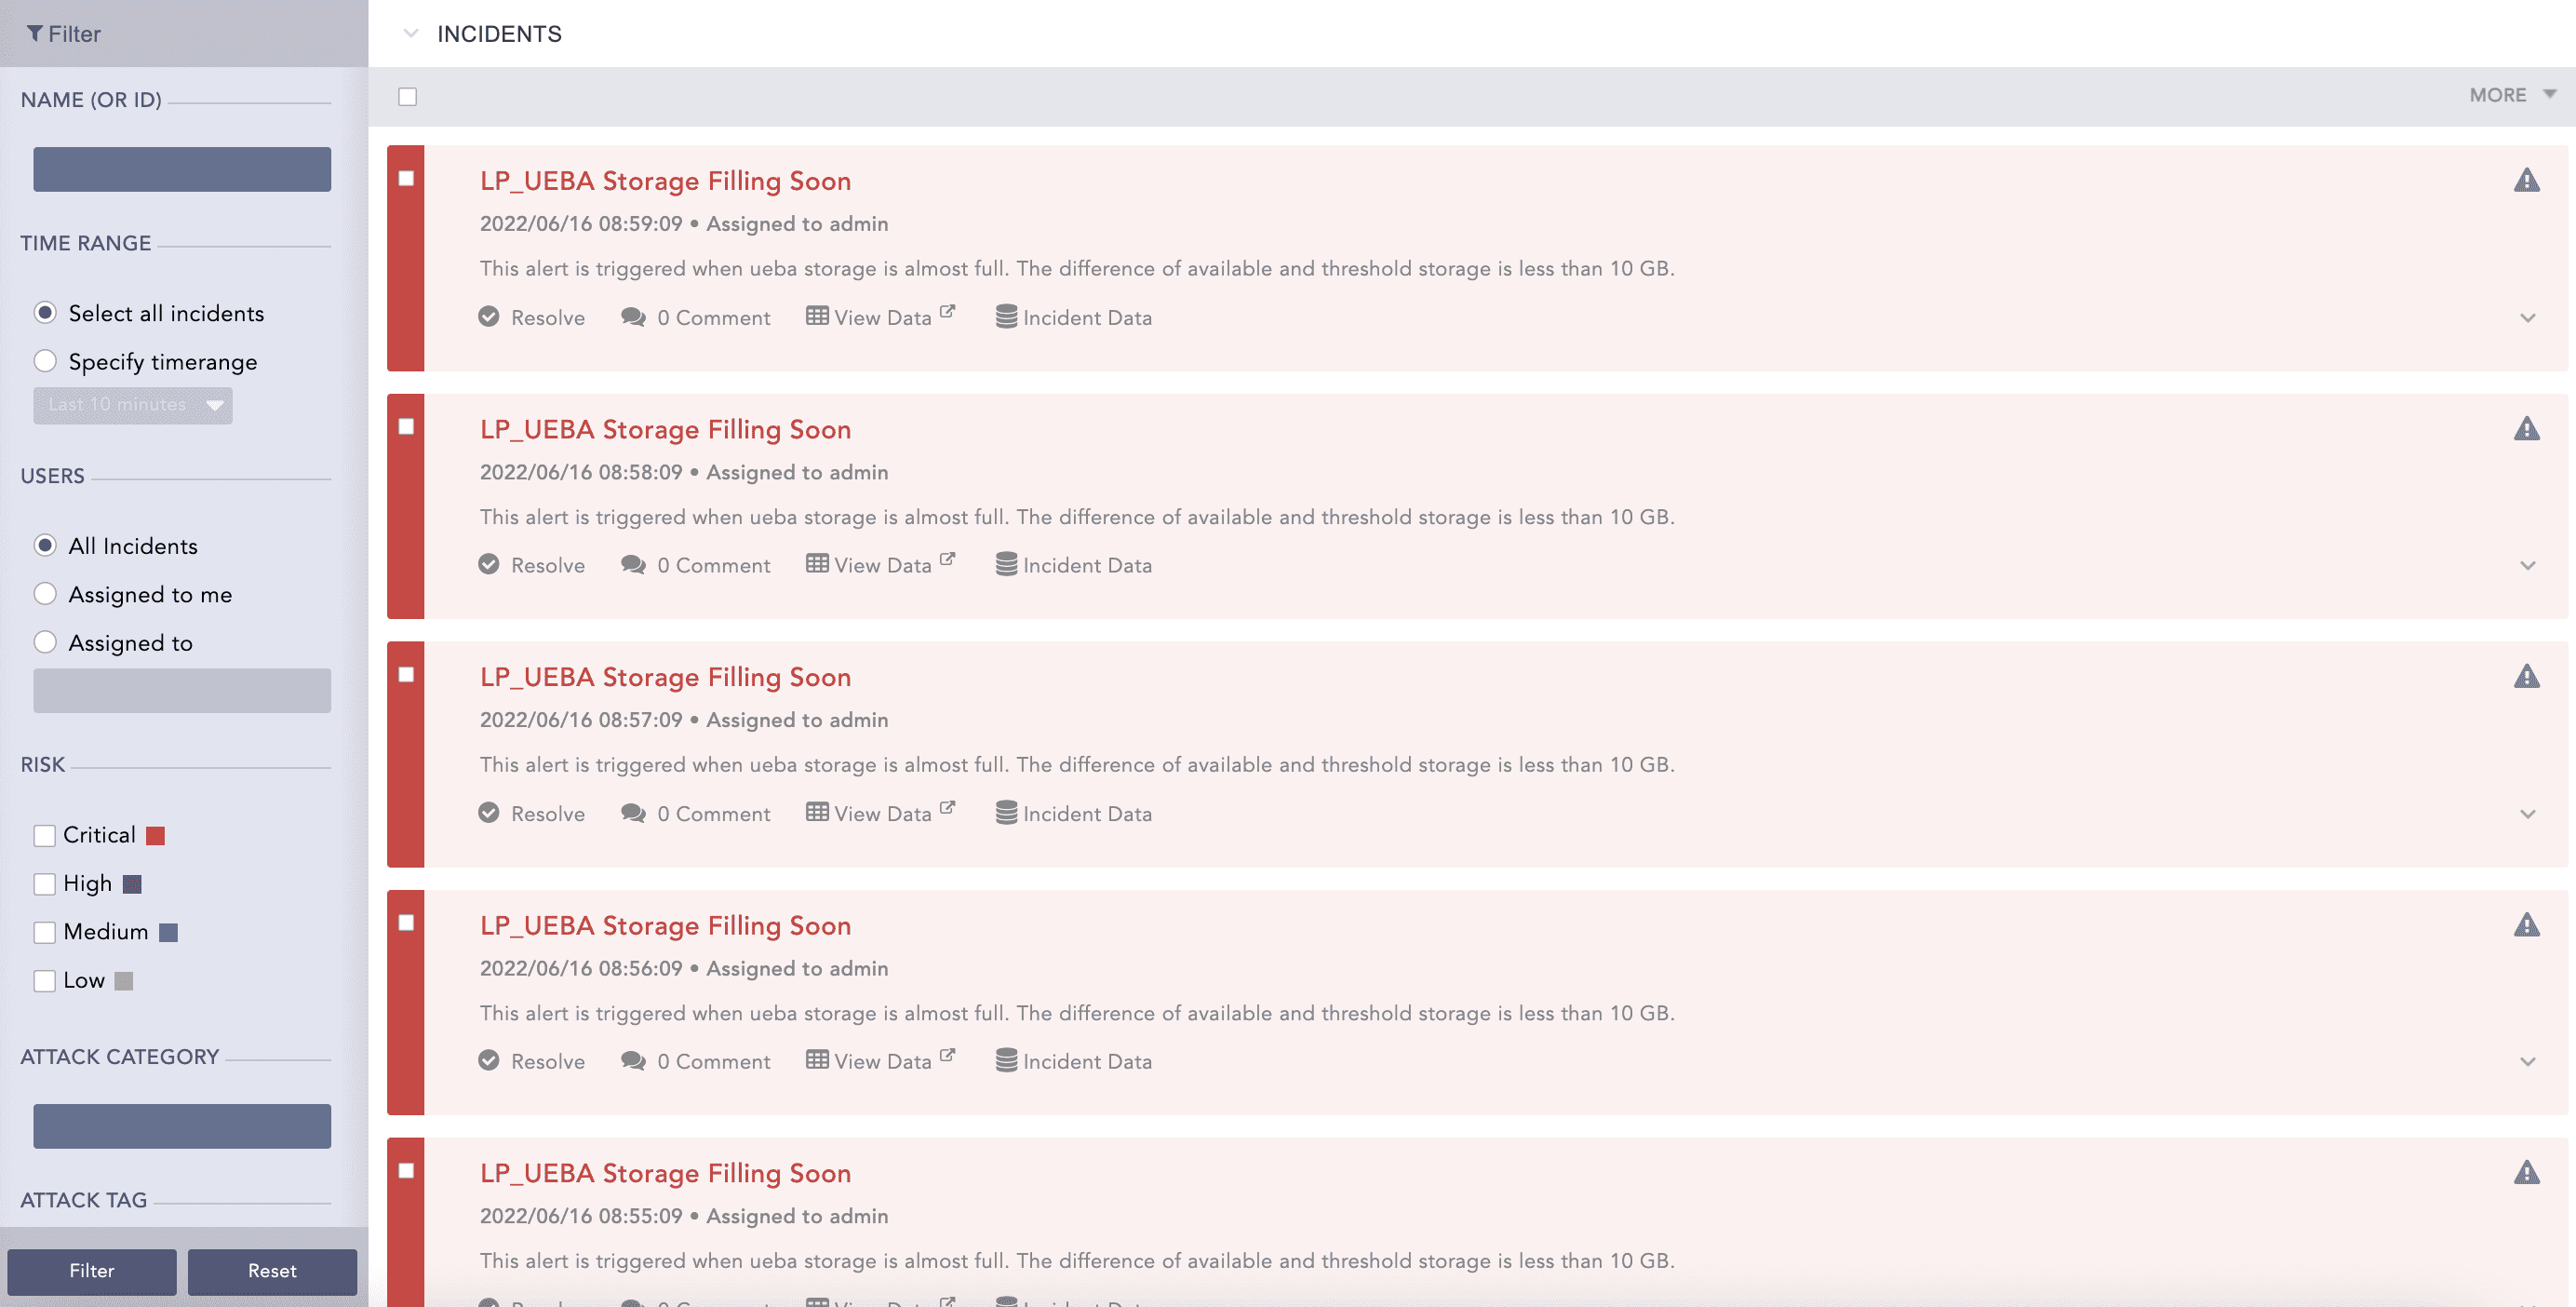Open the Last 10 minutes time dropdown
This screenshot has width=2576, height=1307.
(132, 405)
